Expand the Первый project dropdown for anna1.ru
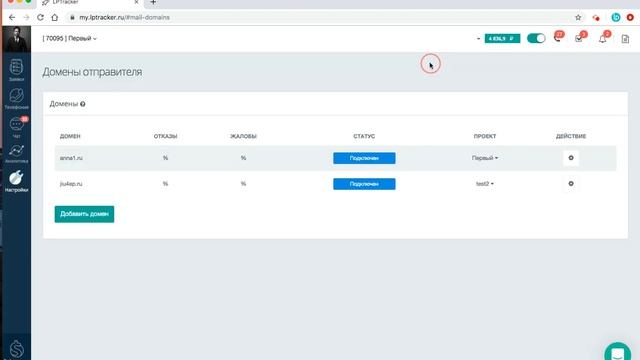 point(485,158)
